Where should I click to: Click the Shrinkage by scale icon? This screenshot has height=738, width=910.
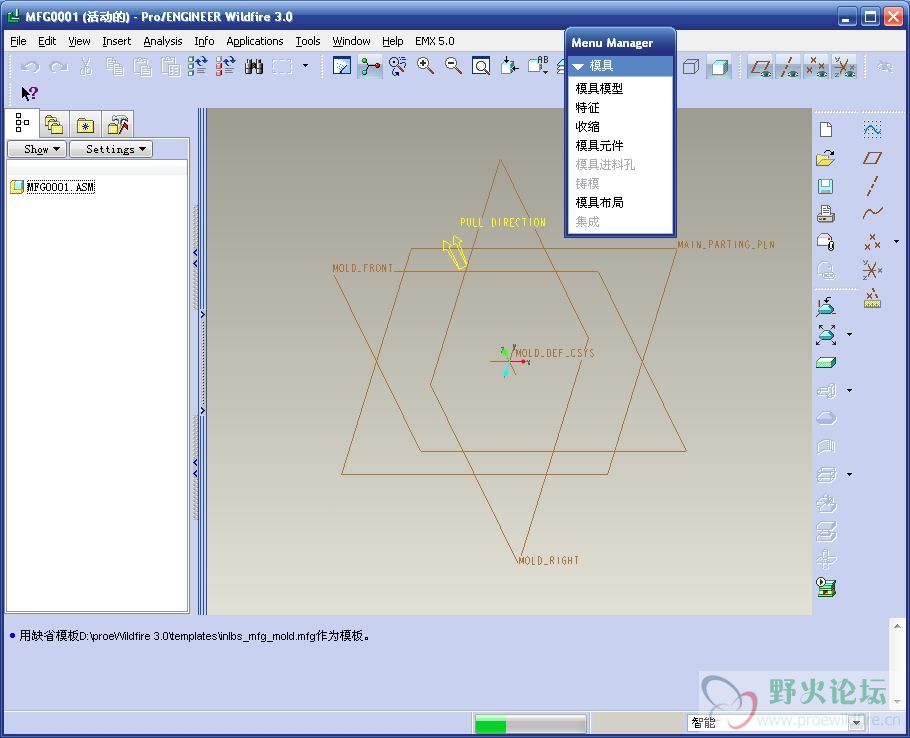(x=826, y=335)
